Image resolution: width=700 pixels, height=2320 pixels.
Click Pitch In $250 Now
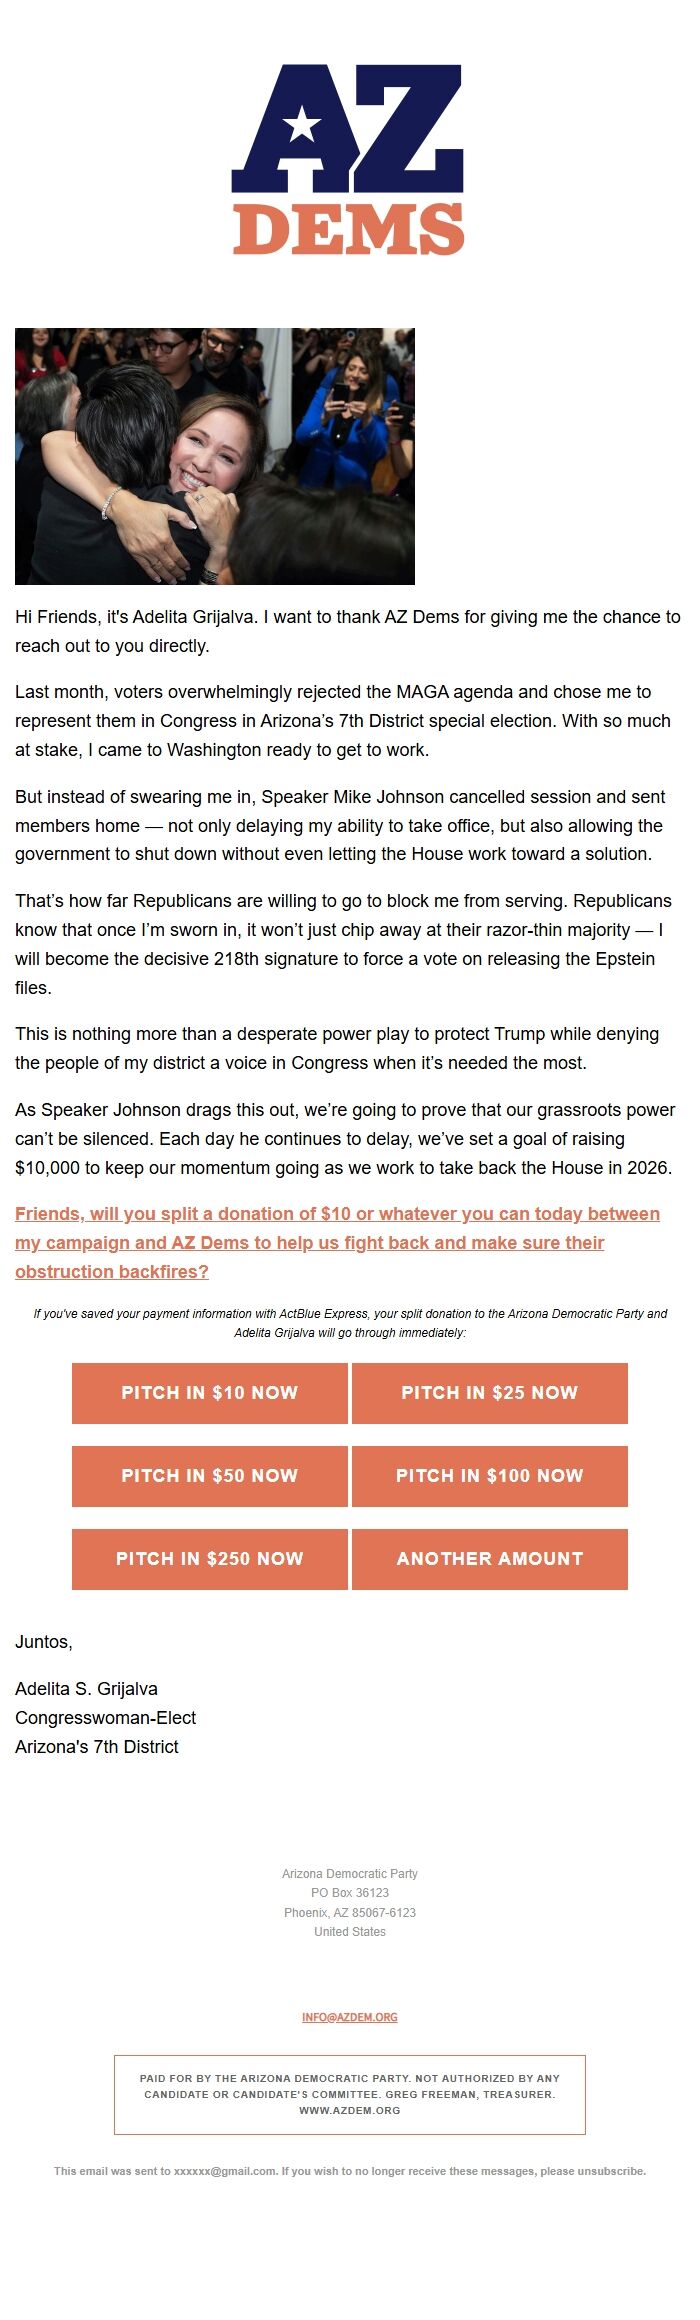point(210,1559)
